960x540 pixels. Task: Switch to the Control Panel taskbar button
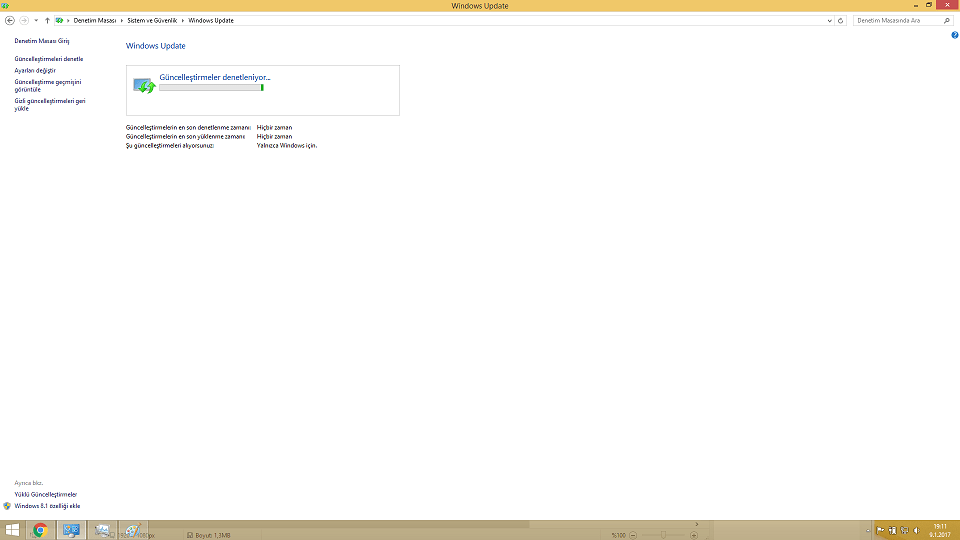tap(71, 530)
